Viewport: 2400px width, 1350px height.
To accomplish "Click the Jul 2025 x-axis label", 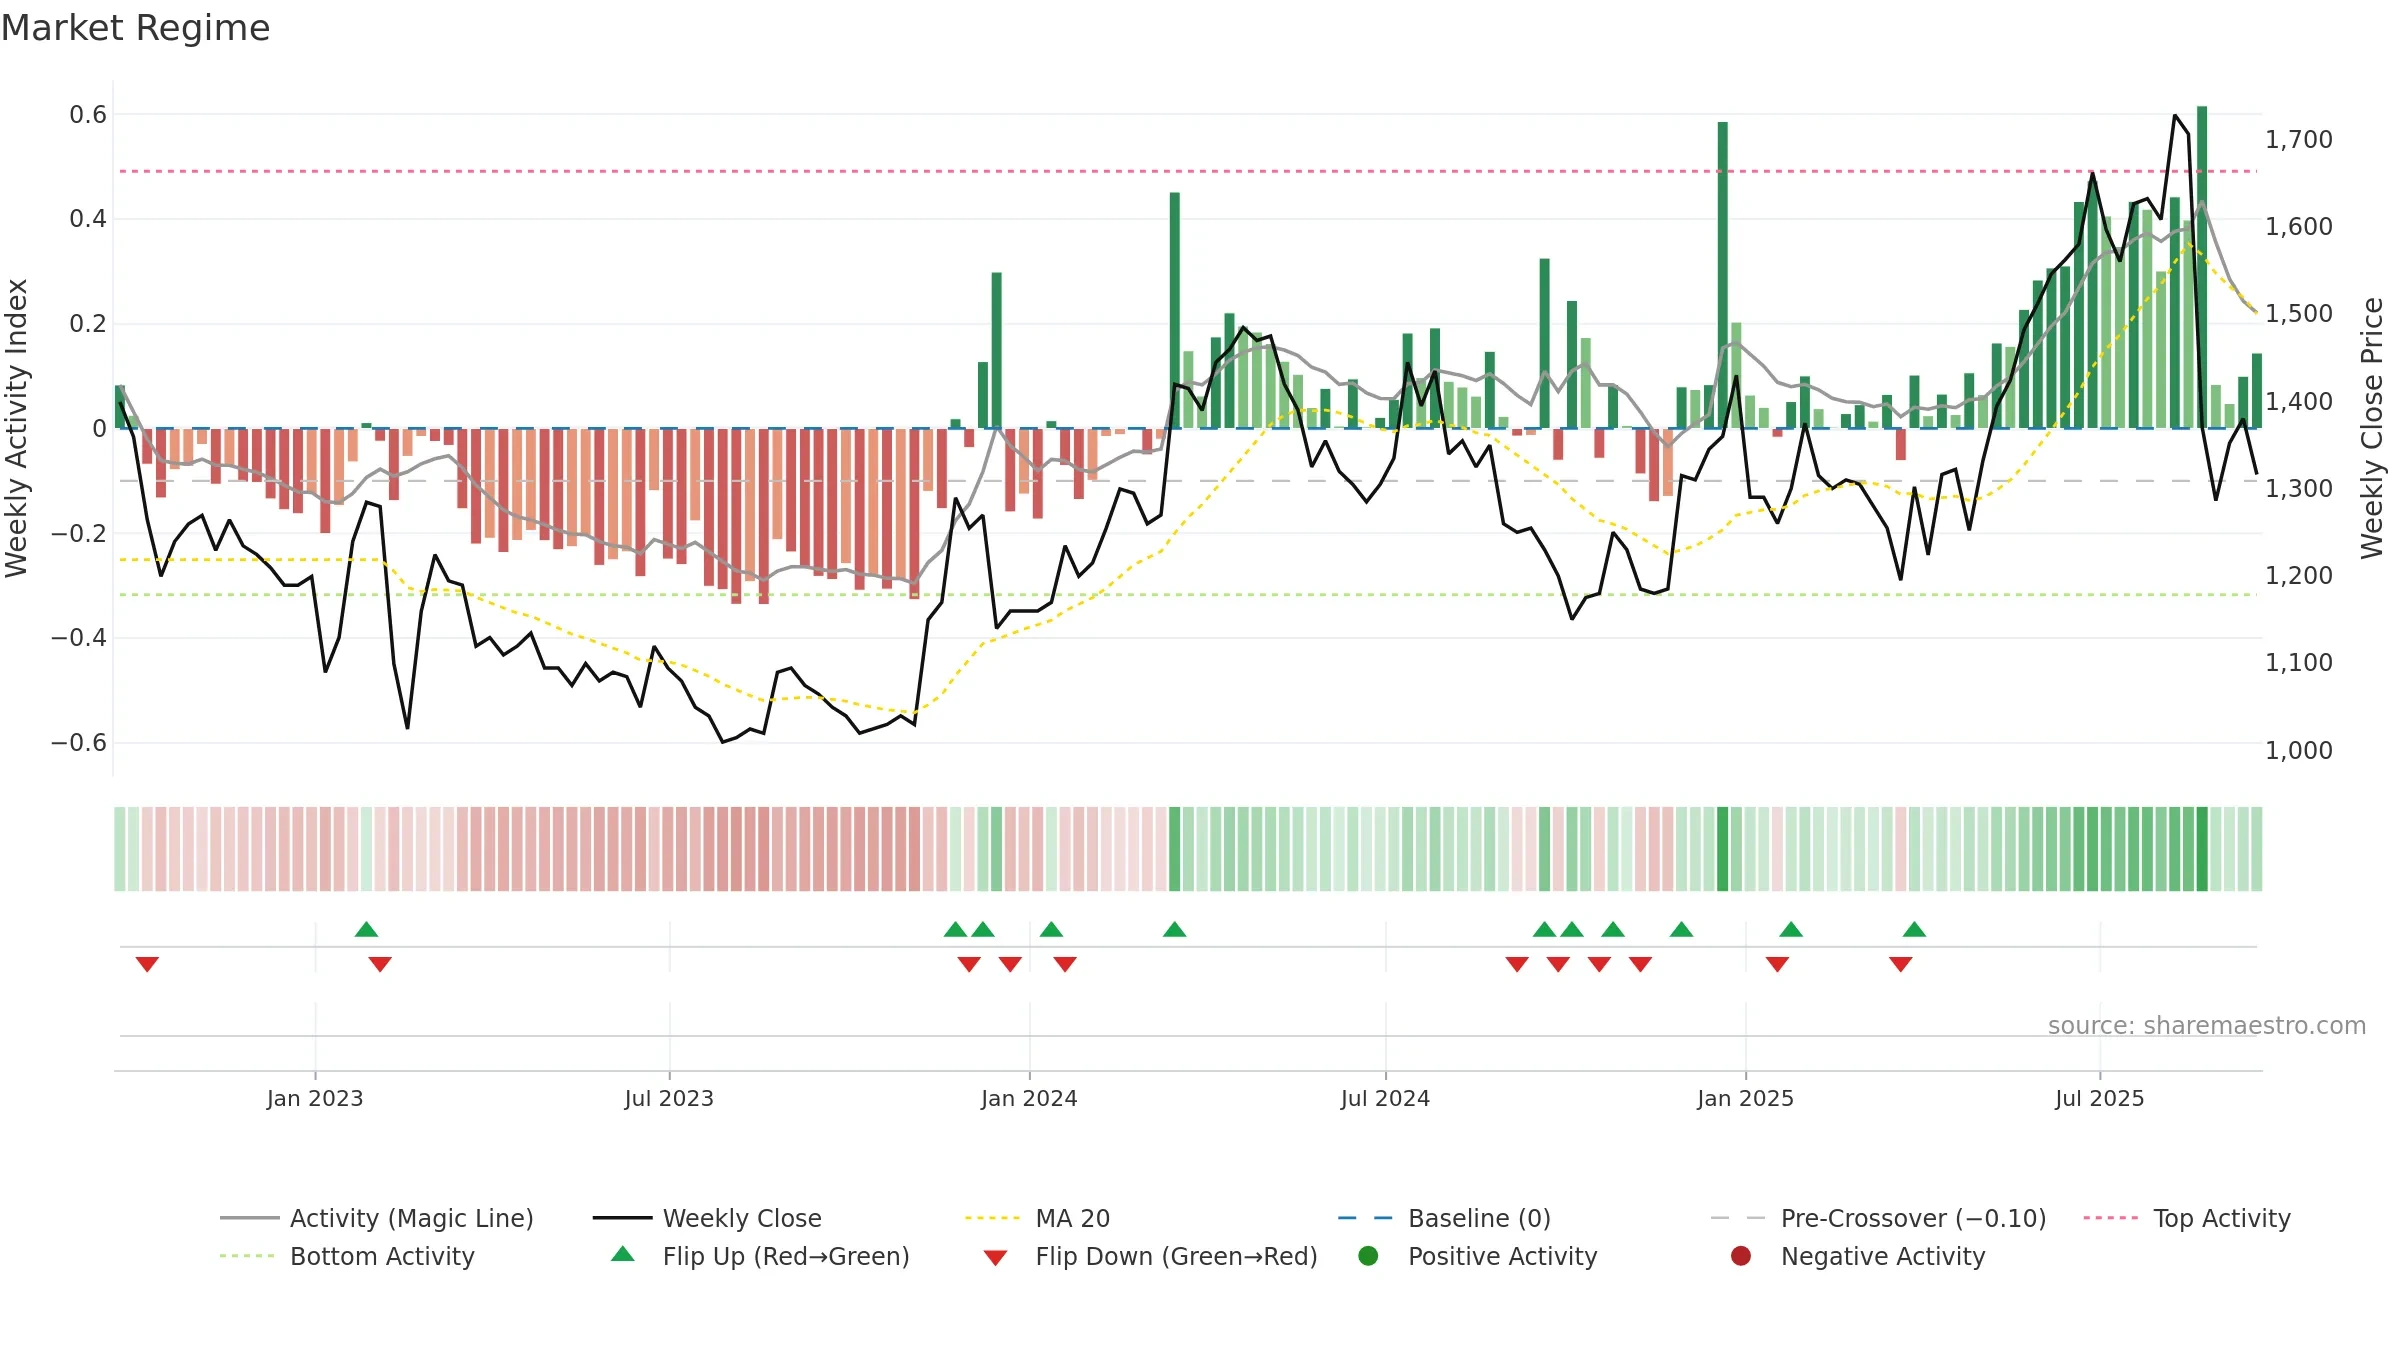I will (2100, 1098).
